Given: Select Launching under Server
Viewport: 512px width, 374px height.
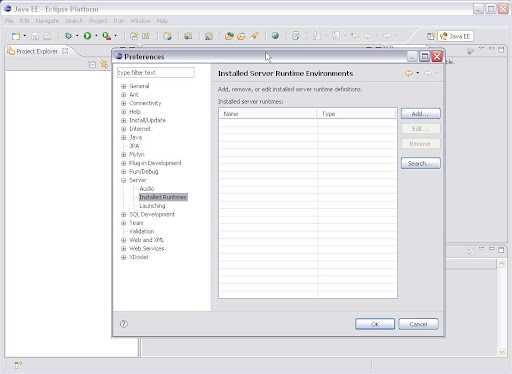Looking at the screenshot, I should (x=152, y=206).
